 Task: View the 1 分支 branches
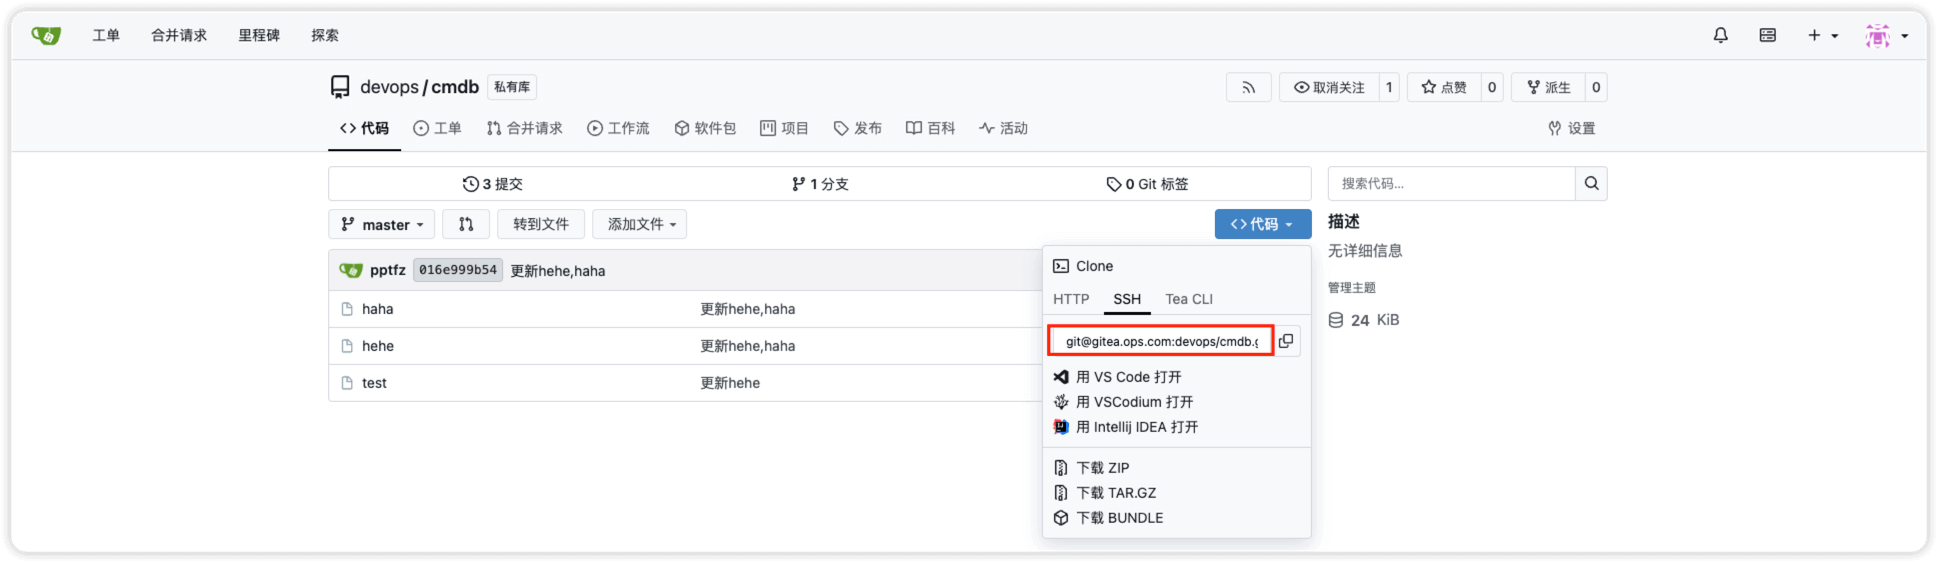(x=820, y=184)
